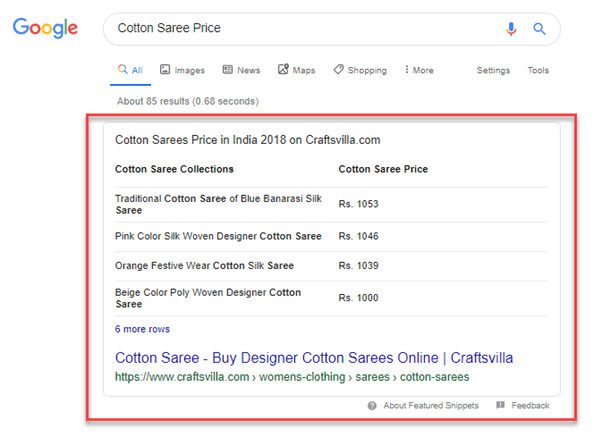The image size is (602, 437).
Task: Open search Tools
Action: point(538,70)
